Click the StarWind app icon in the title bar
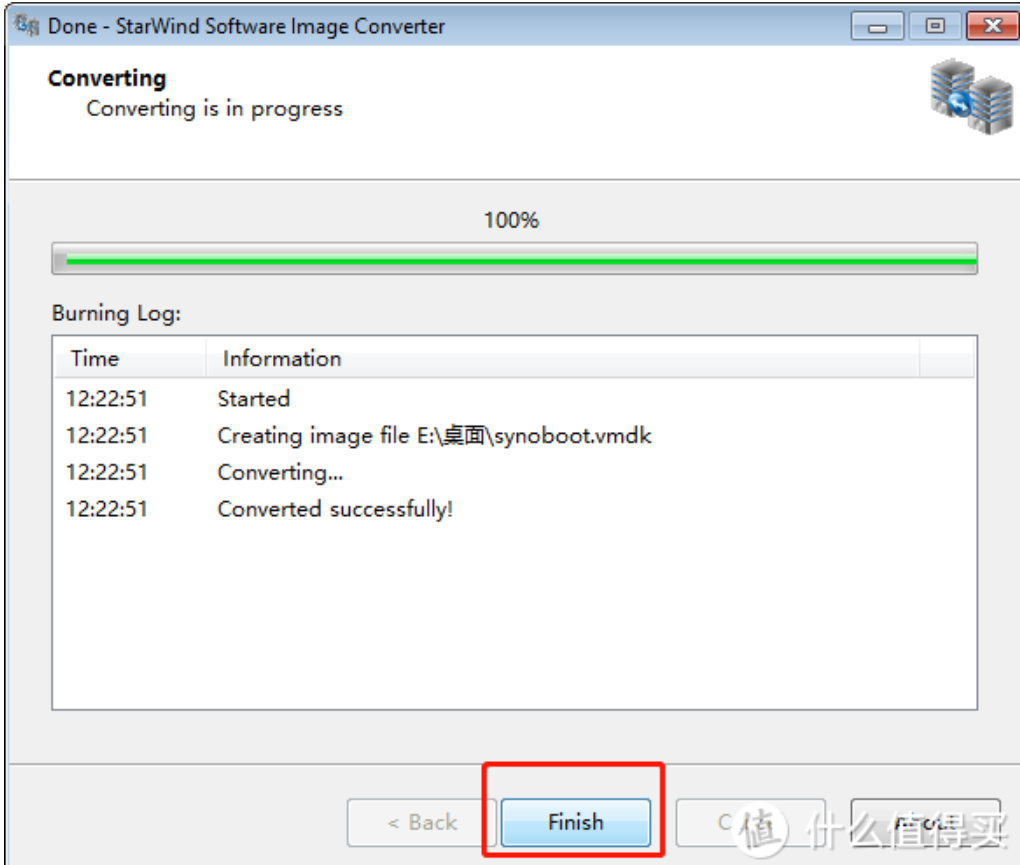The width and height of the screenshot is (1020, 865). coord(27,26)
